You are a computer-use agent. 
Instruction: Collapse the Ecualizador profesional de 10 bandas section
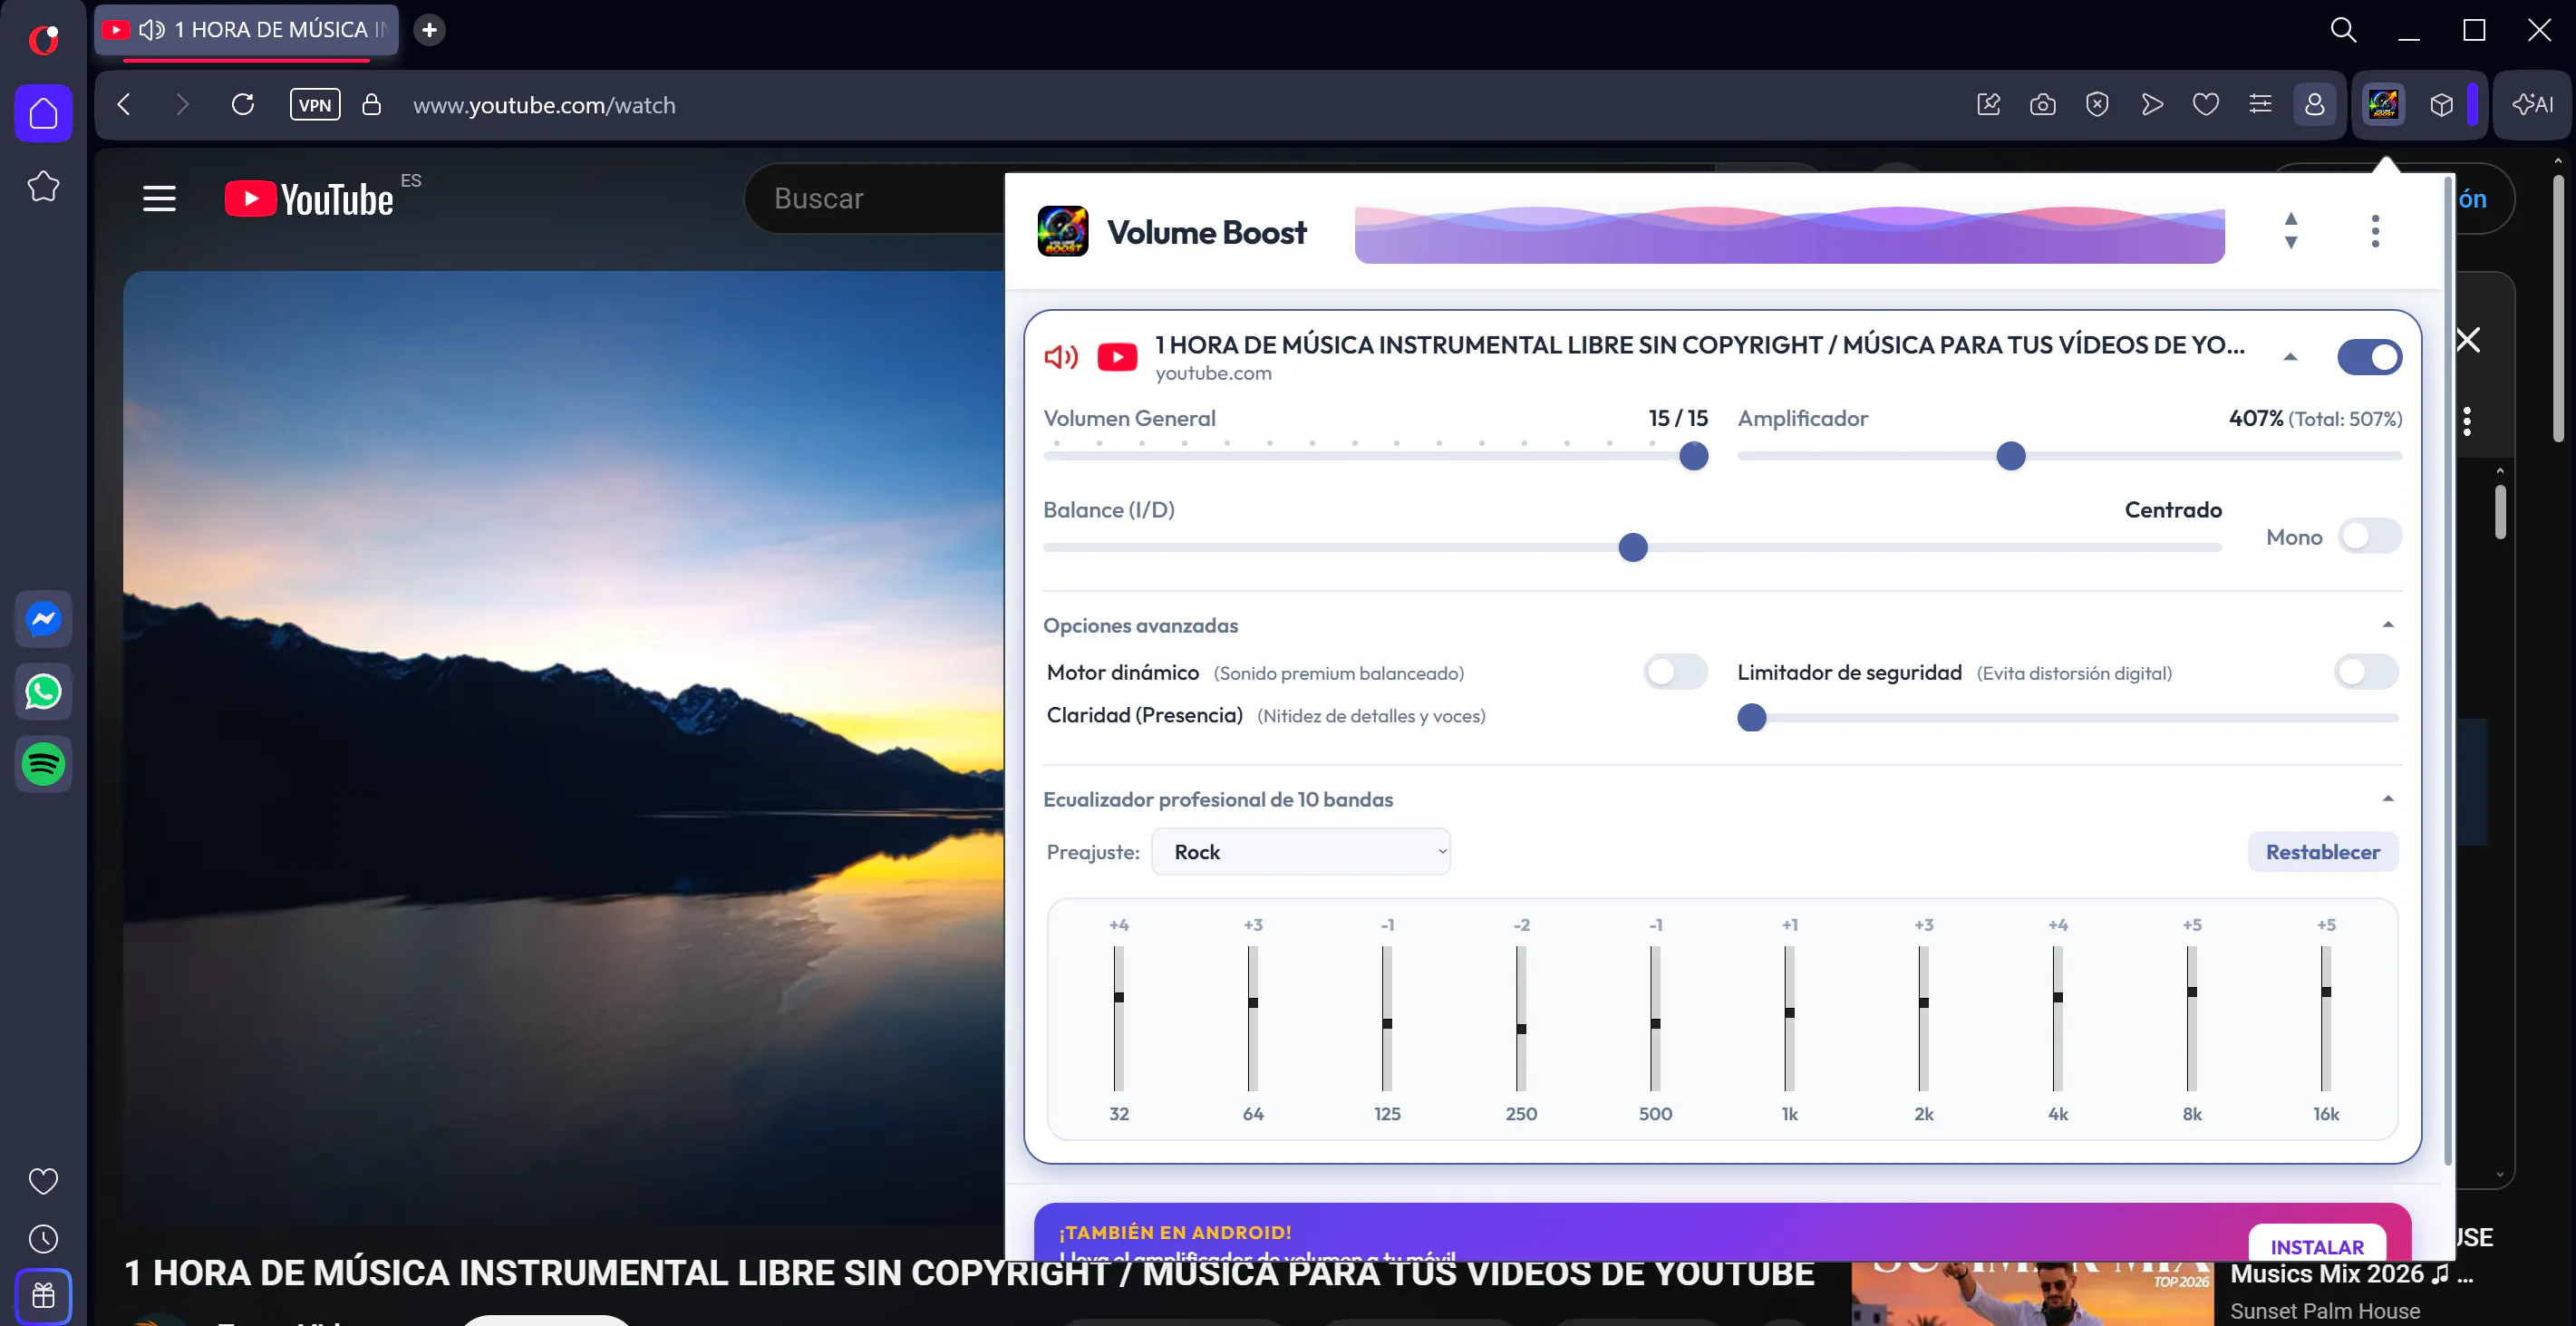2388,799
